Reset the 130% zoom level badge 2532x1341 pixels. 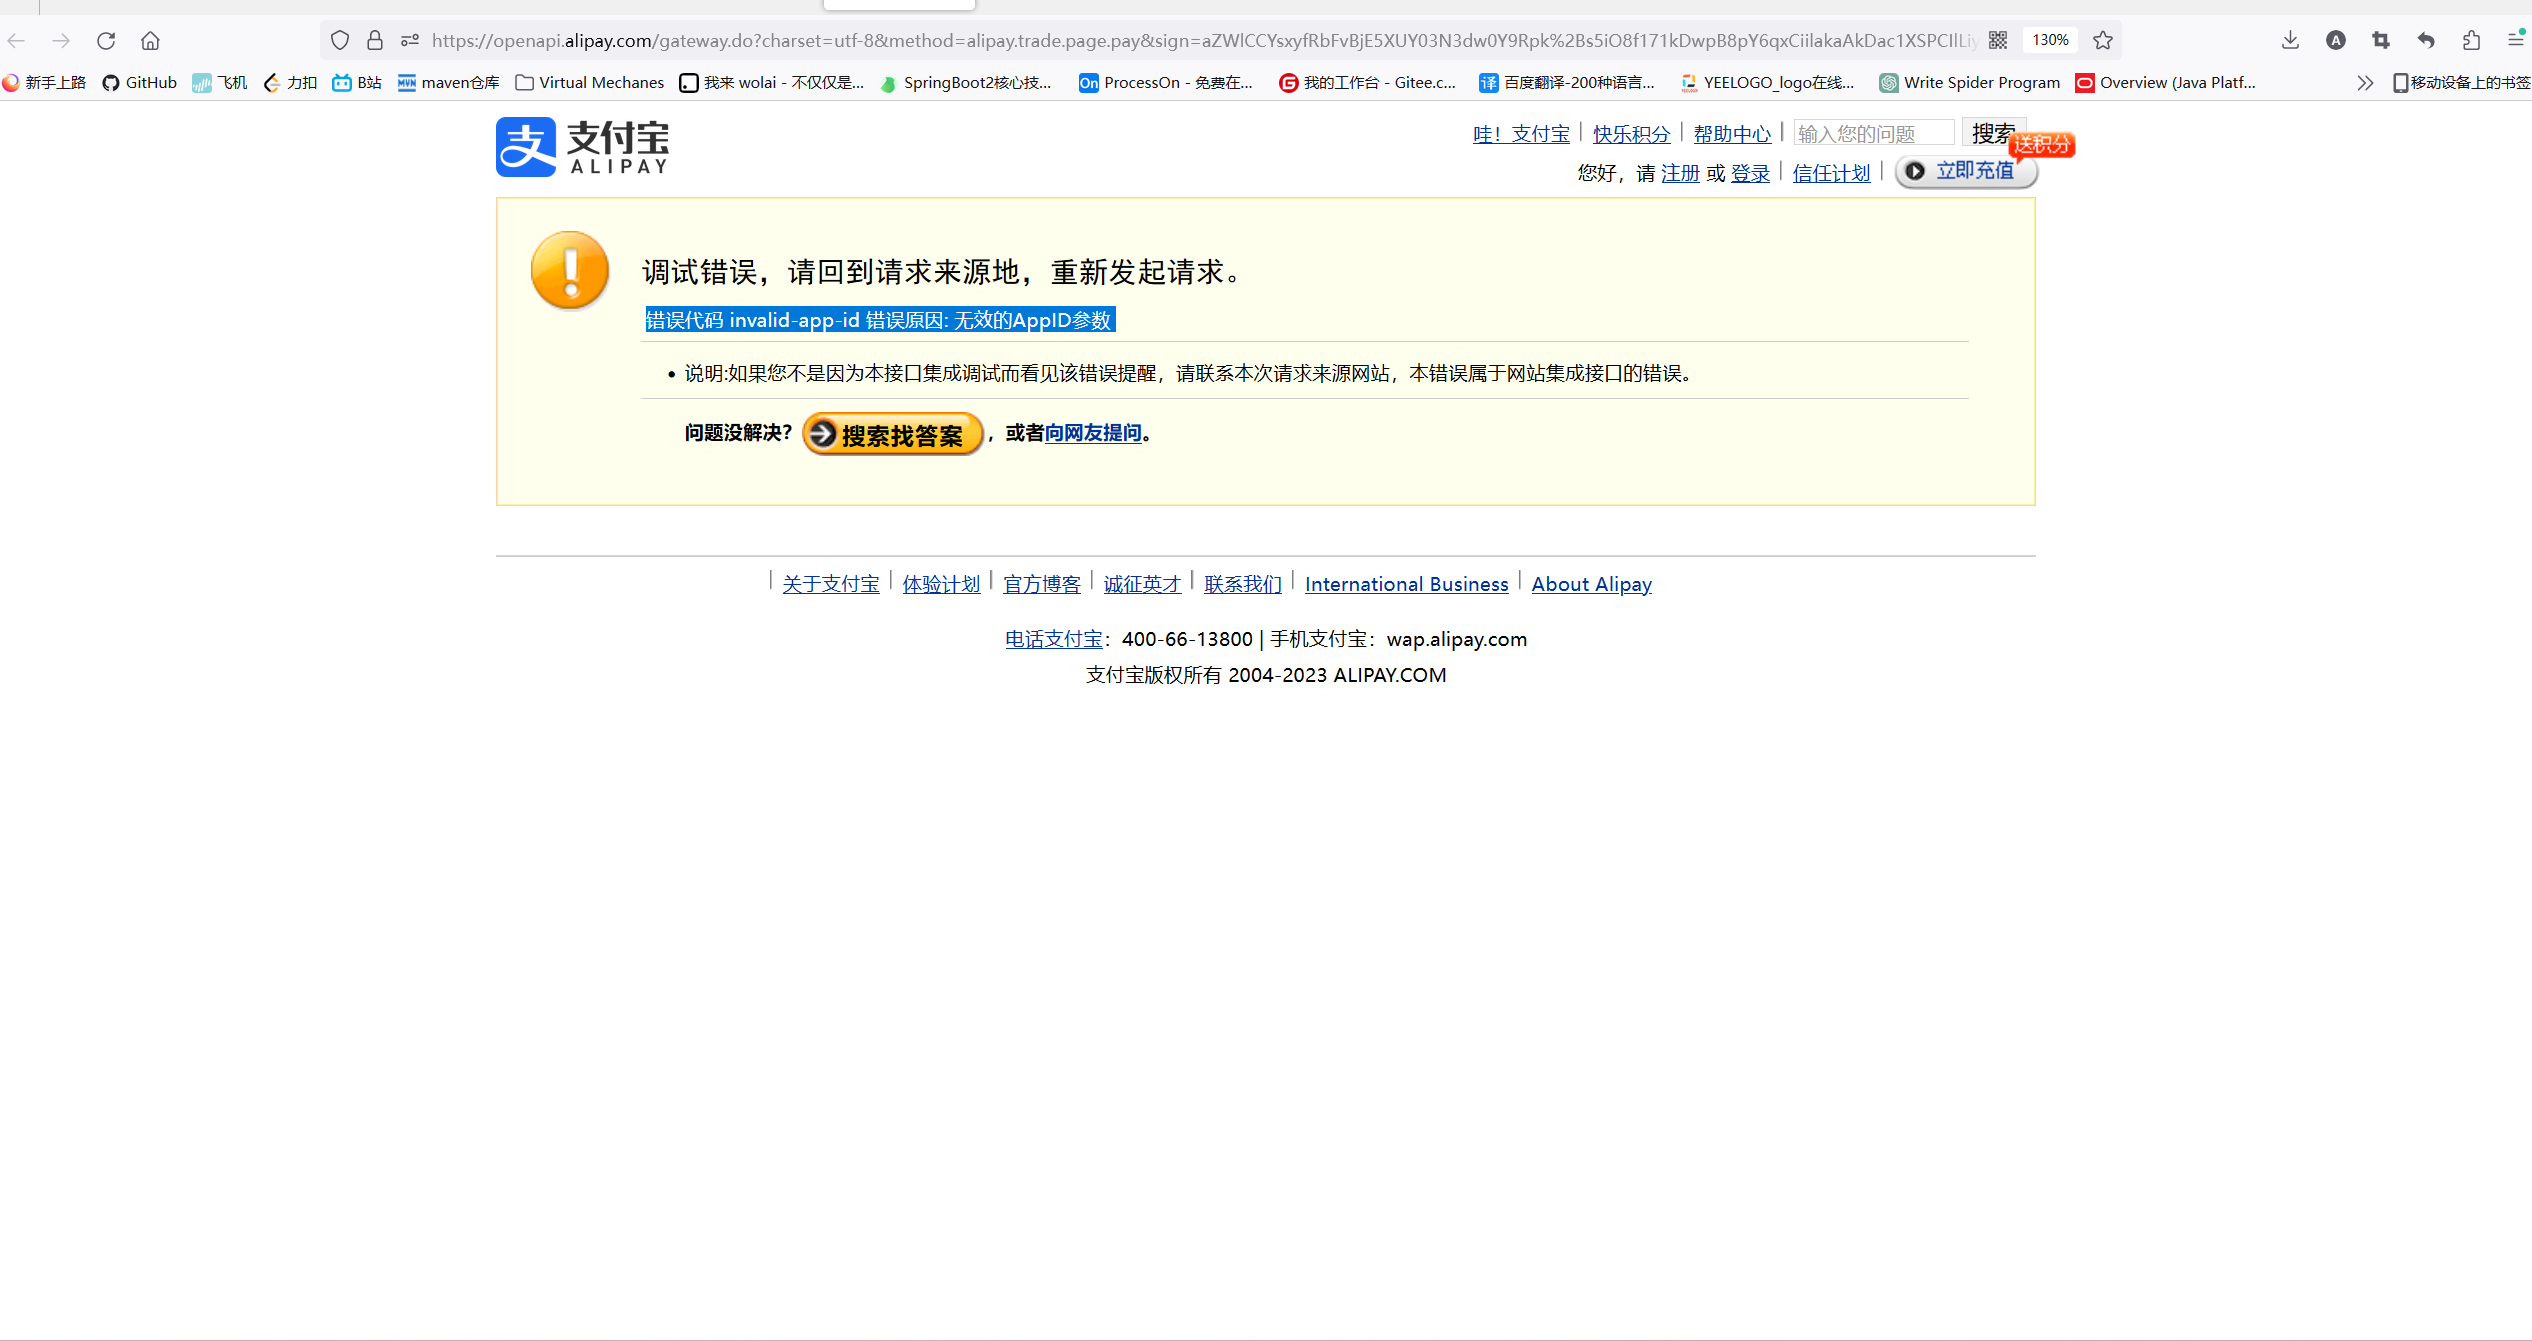coord(2050,40)
